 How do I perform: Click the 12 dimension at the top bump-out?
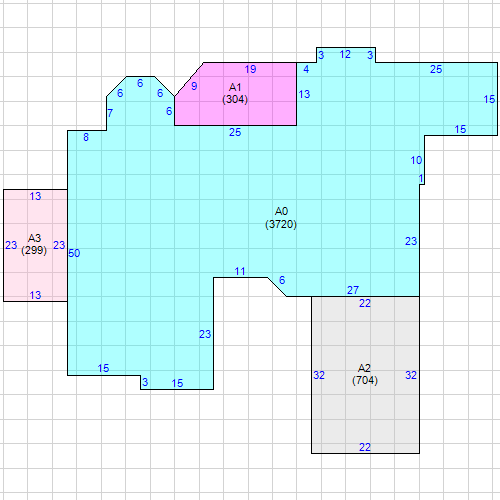[x=345, y=54]
